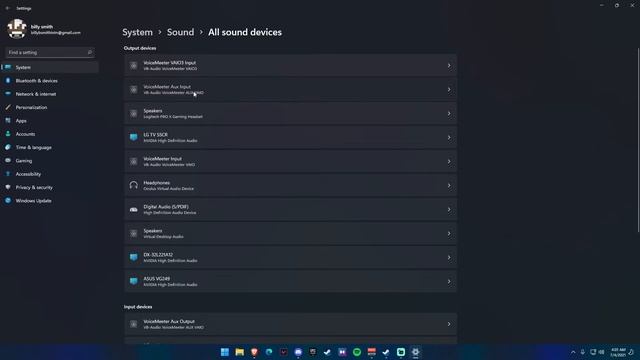Click the Privacy & security shield icon
Viewport: 640px width, 360px height.
pos(8,187)
